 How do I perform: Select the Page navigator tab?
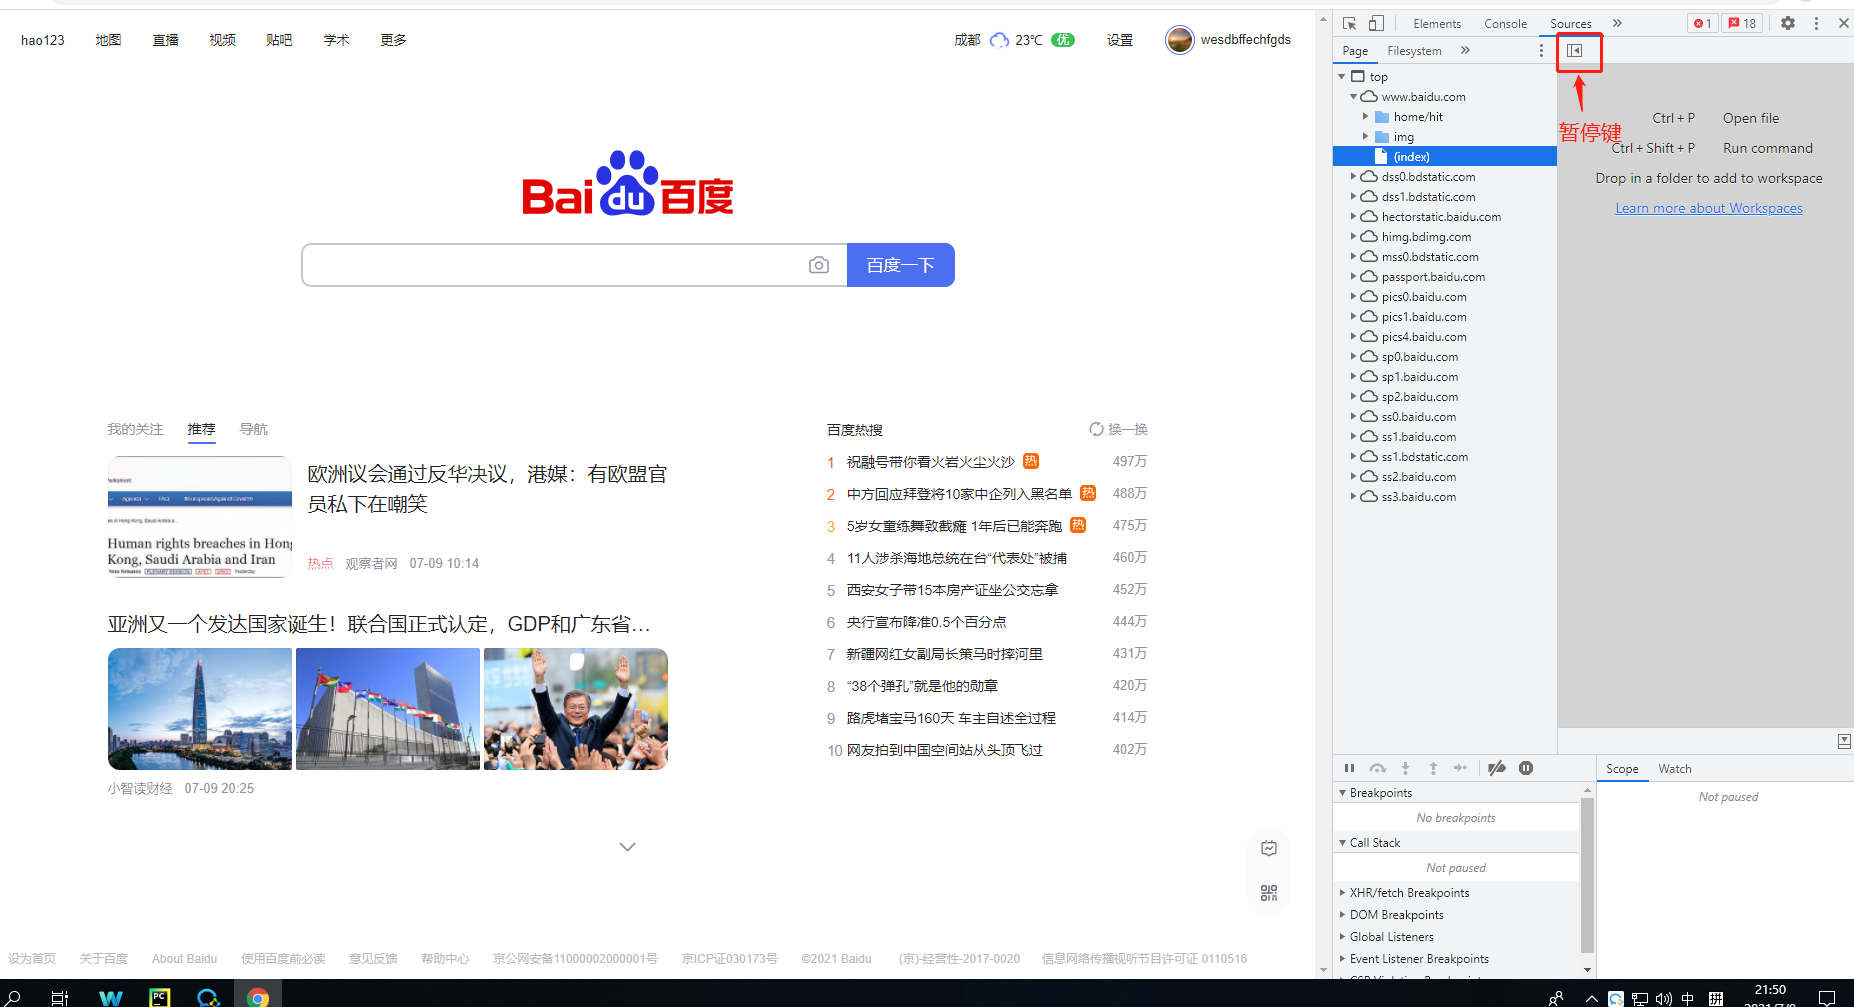coord(1355,50)
